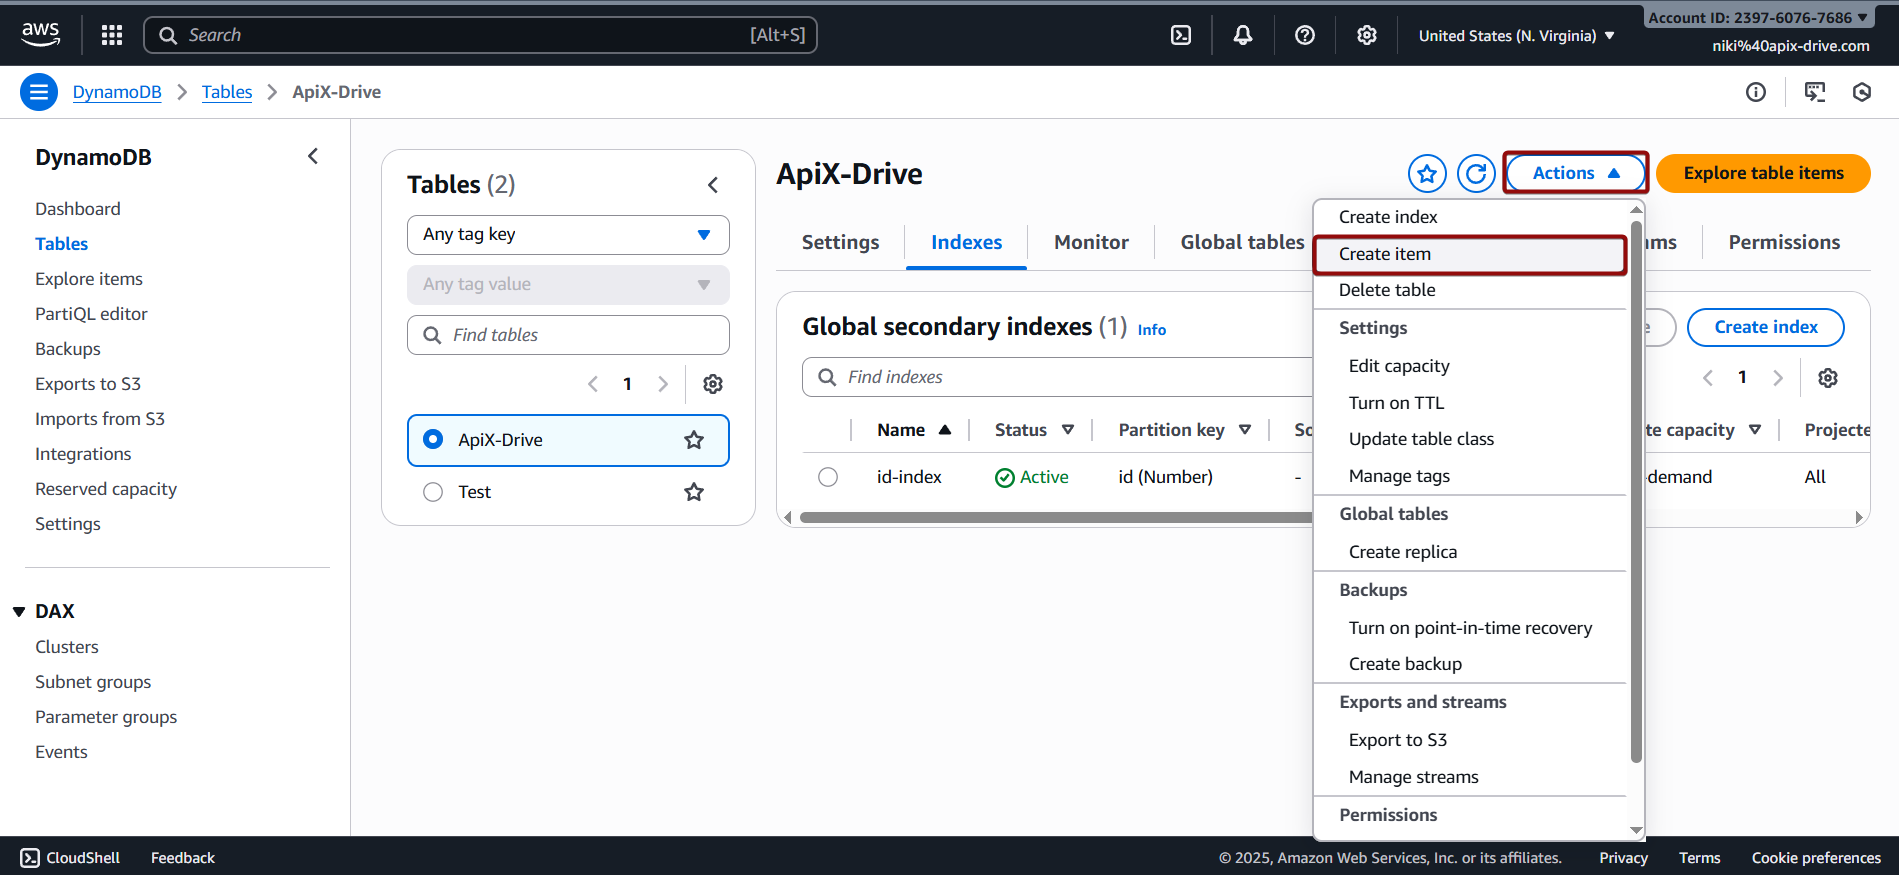Screen dimensions: 1899x875
Task: Select the ApiX-Drive table radio button
Action: pos(433,440)
